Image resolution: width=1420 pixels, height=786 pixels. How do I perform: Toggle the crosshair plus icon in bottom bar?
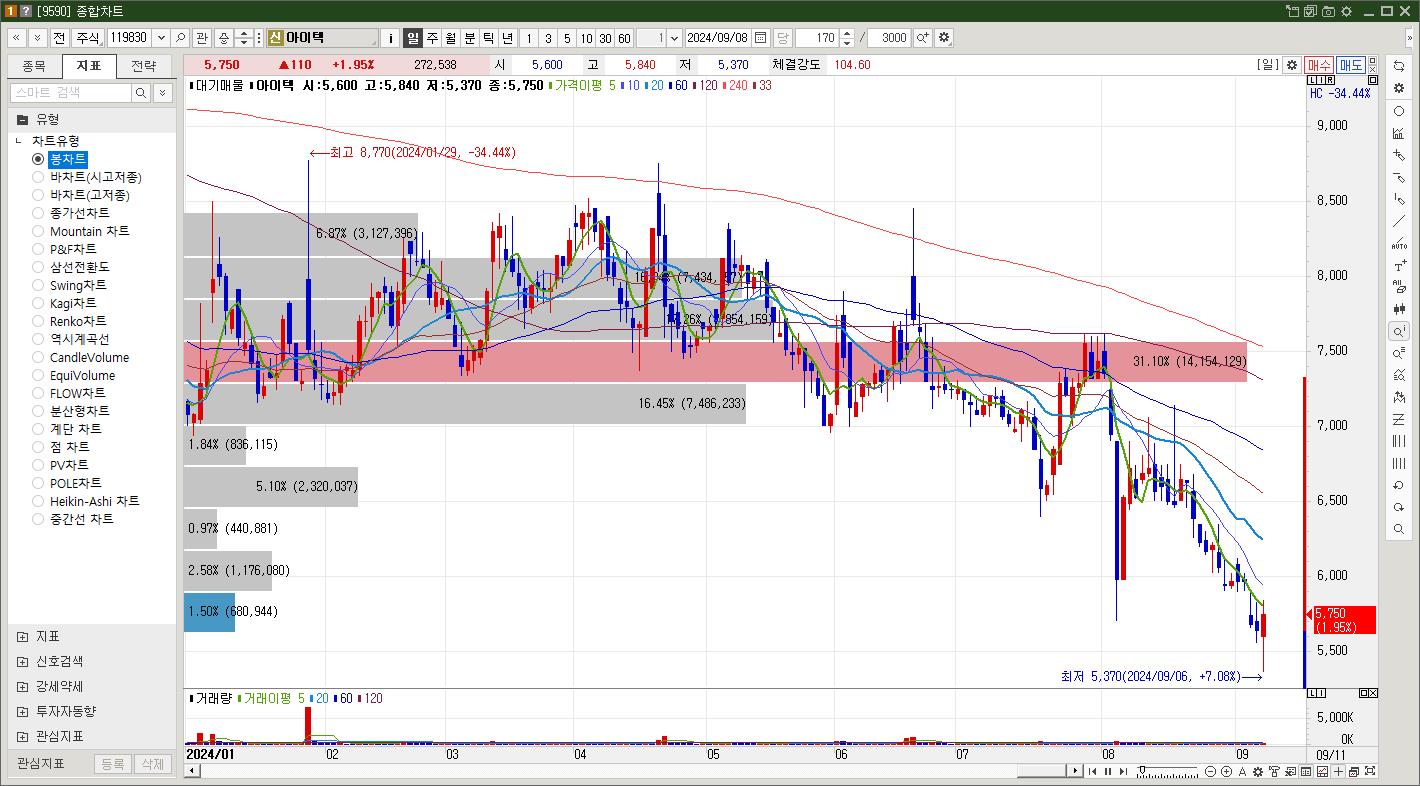point(1338,771)
